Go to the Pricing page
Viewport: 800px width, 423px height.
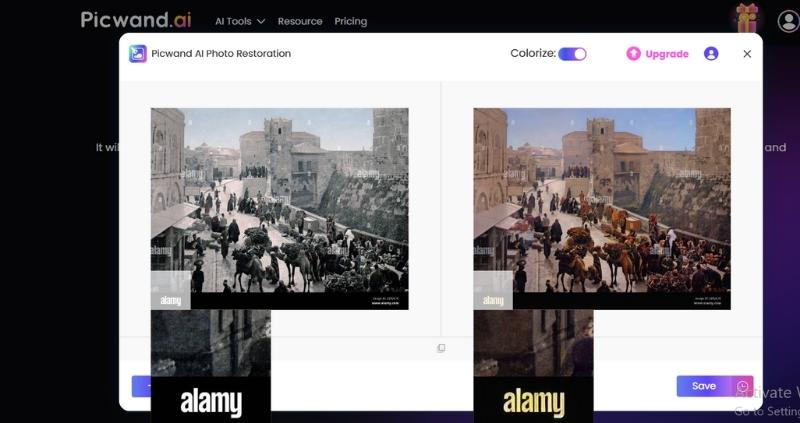coord(351,21)
